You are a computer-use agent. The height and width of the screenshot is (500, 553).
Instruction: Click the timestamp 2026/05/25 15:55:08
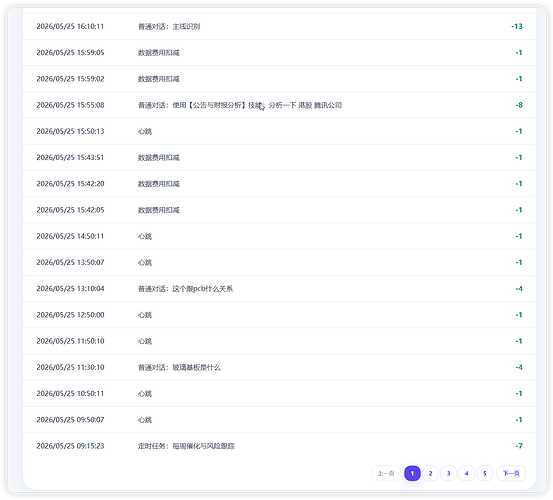click(x=70, y=105)
